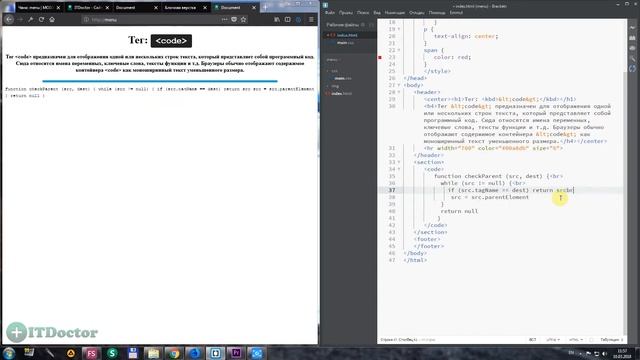Click the split view icon in Brackets sidebar
This screenshot has width=640, height=360.
pos(371,25)
